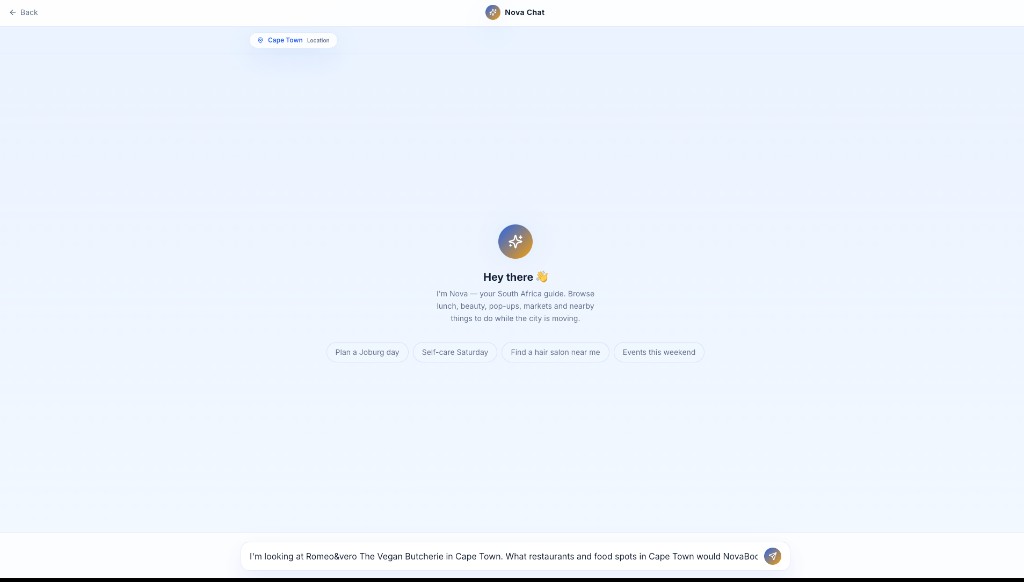Go back using the Back arrow

[x=23, y=12]
